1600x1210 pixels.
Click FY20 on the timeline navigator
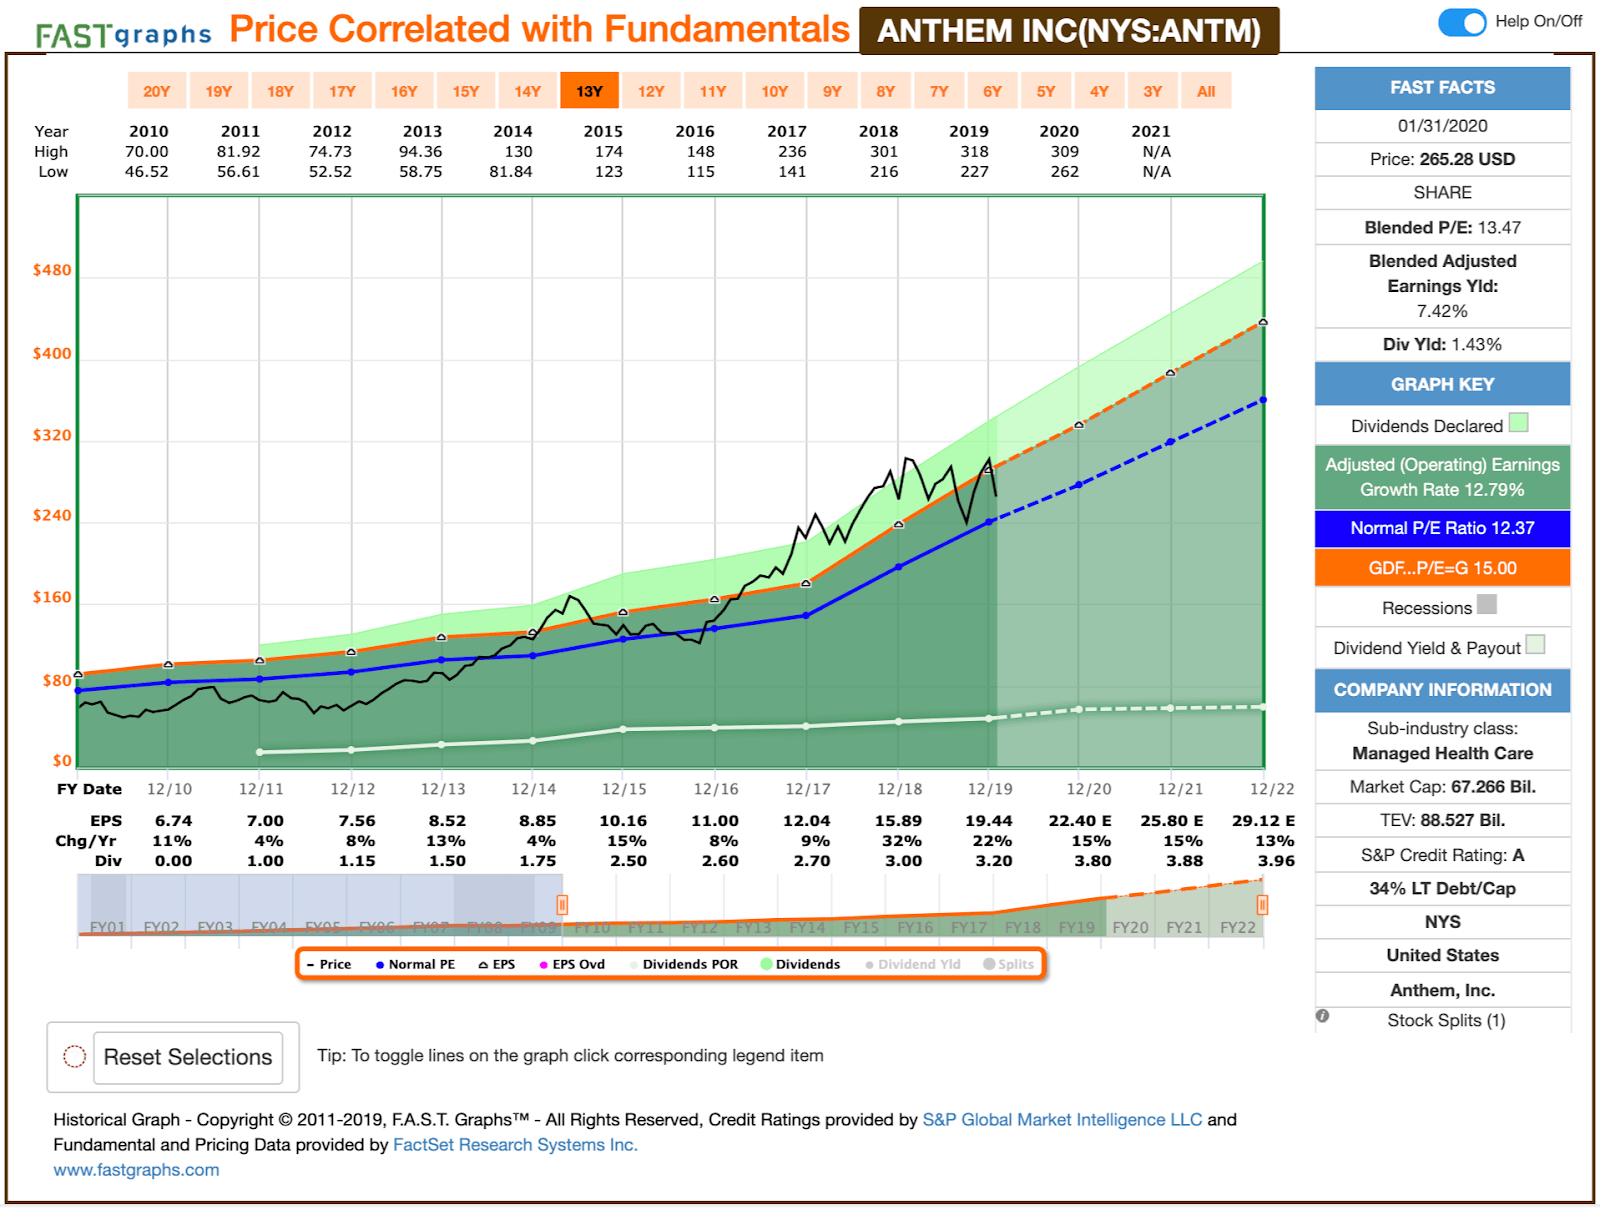(x=1130, y=927)
